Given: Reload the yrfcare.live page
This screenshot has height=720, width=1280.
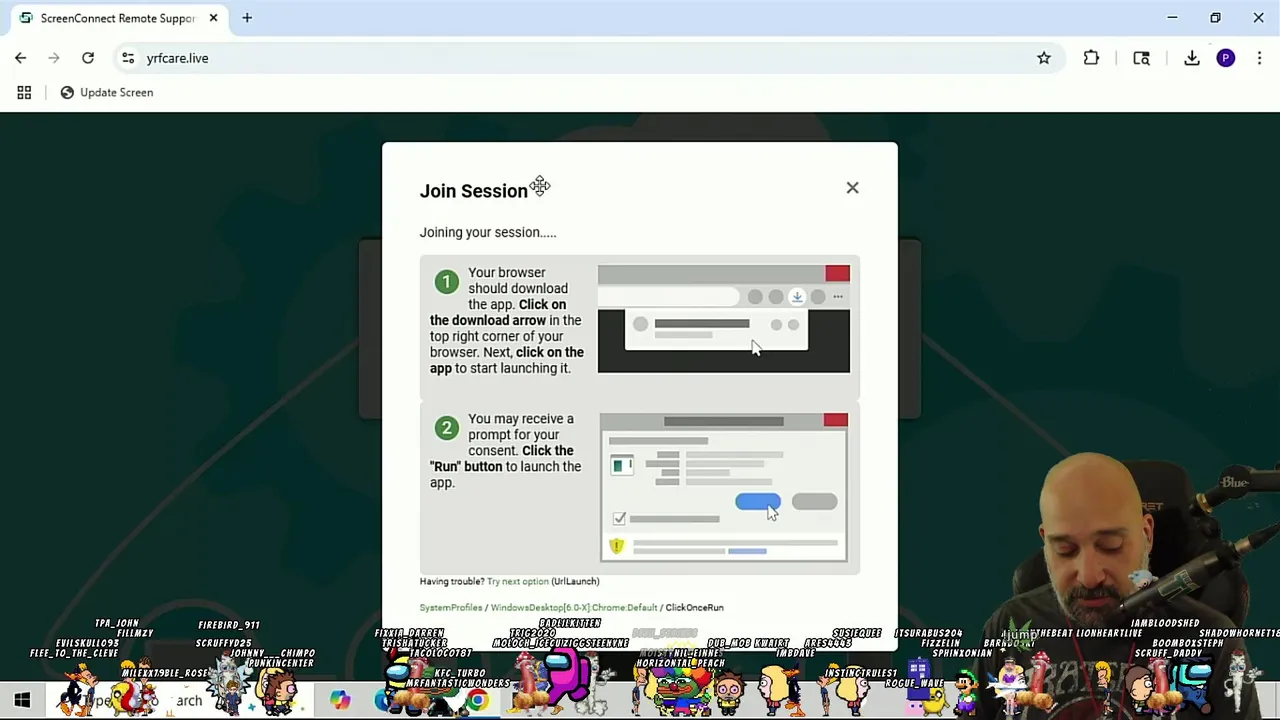Looking at the screenshot, I should click(88, 58).
